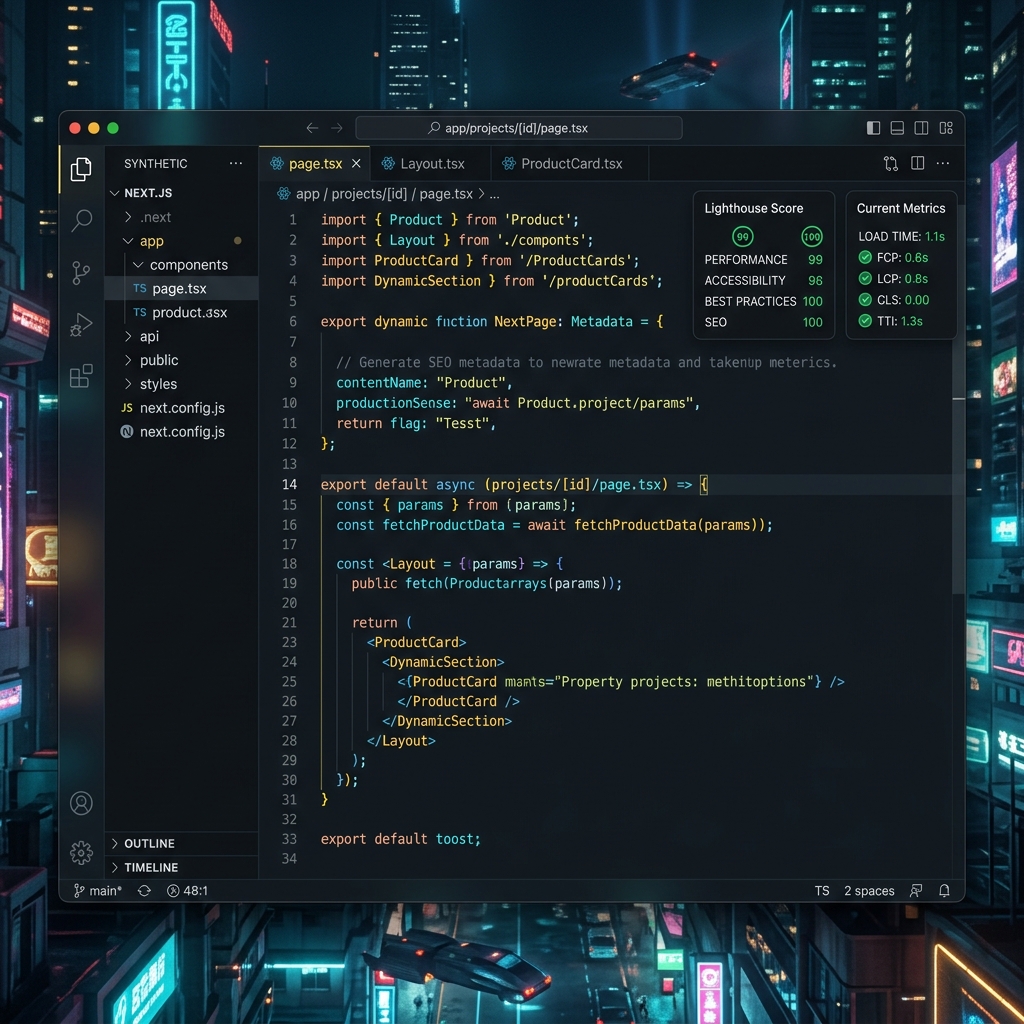
Task: Click the projects/[id] breadcrumb segment
Action: pos(369,194)
